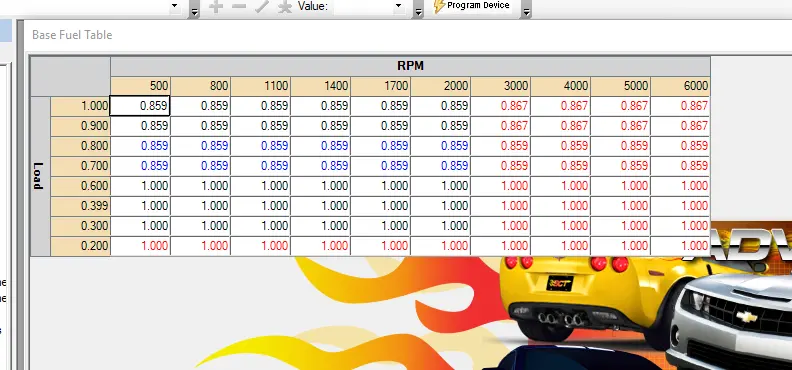Click red cell 1.000 at Load 0.399, RPM 4000

(561, 206)
